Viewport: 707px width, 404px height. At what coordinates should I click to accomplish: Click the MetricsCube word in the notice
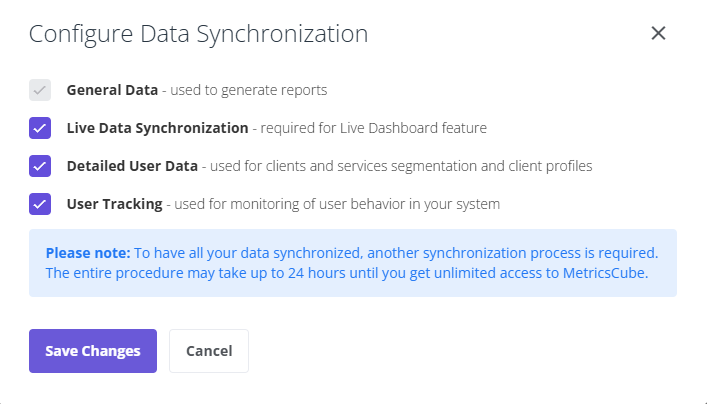pyautogui.click(x=604, y=273)
